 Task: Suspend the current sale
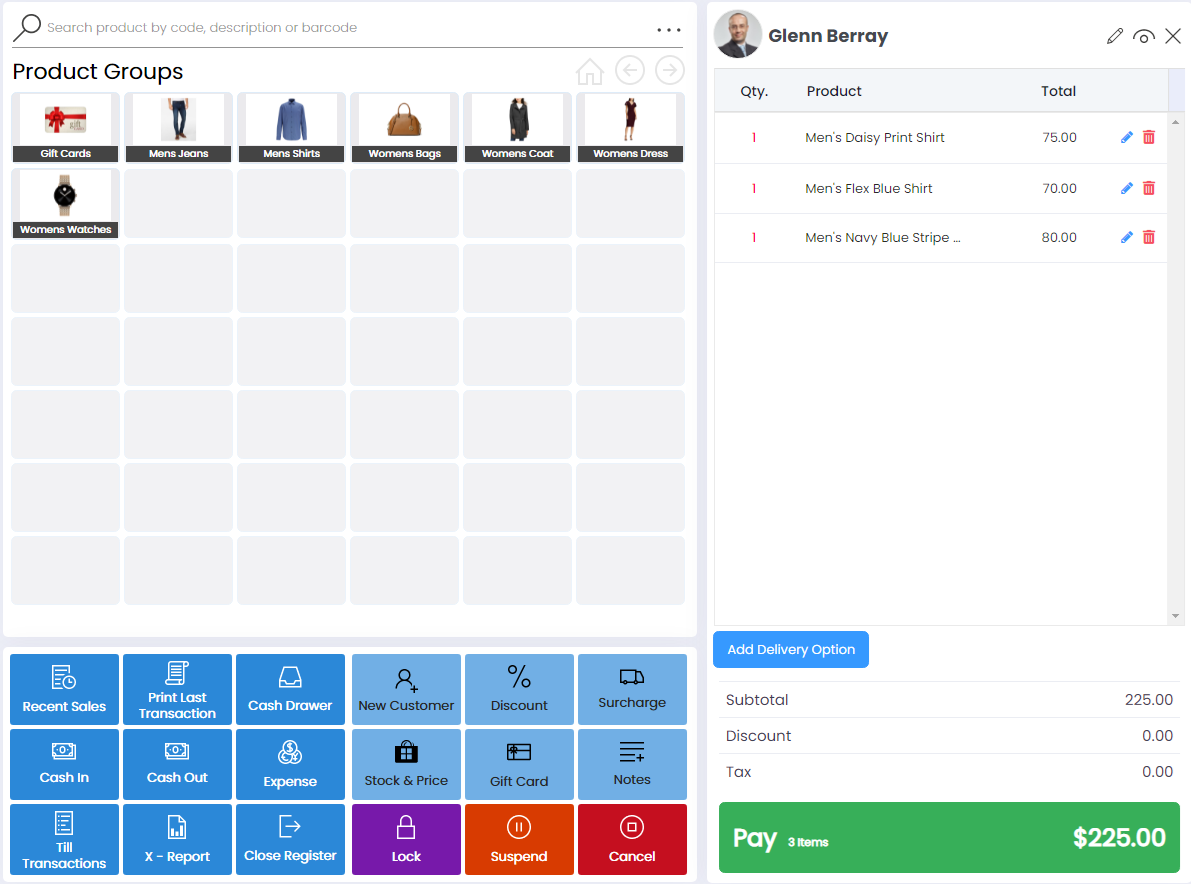(x=519, y=839)
